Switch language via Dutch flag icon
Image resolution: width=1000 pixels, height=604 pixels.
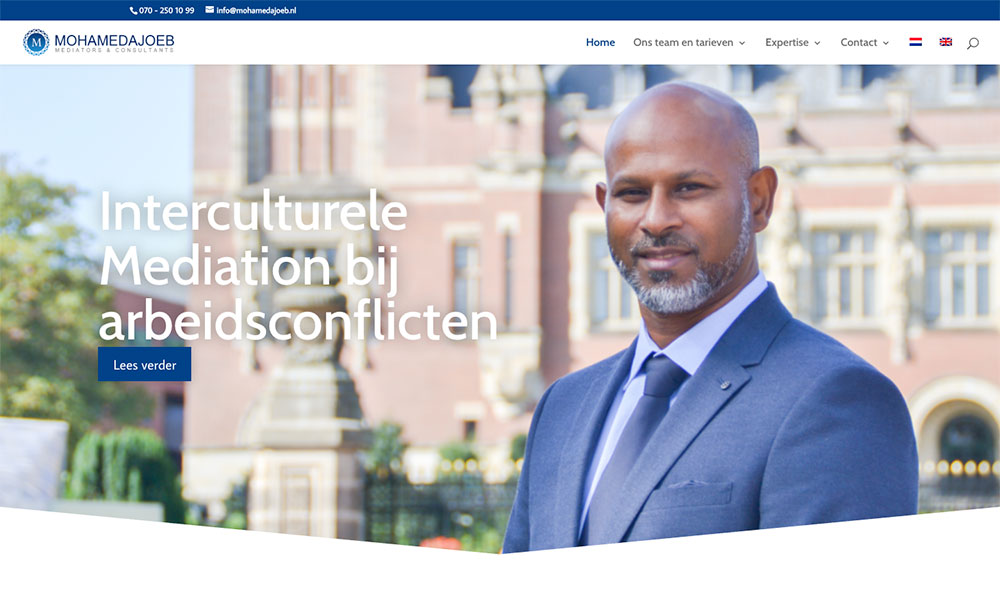coord(915,42)
